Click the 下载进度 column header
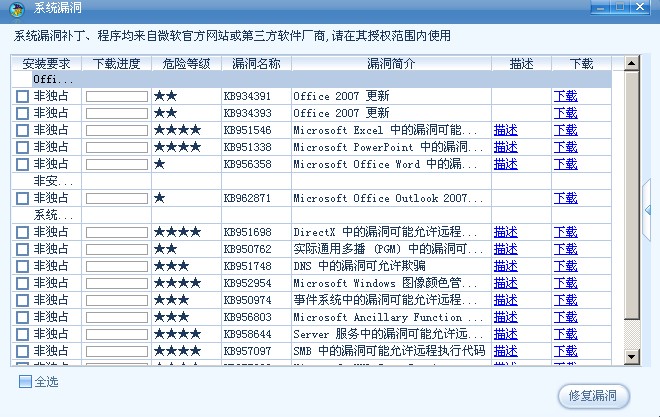 117,64
